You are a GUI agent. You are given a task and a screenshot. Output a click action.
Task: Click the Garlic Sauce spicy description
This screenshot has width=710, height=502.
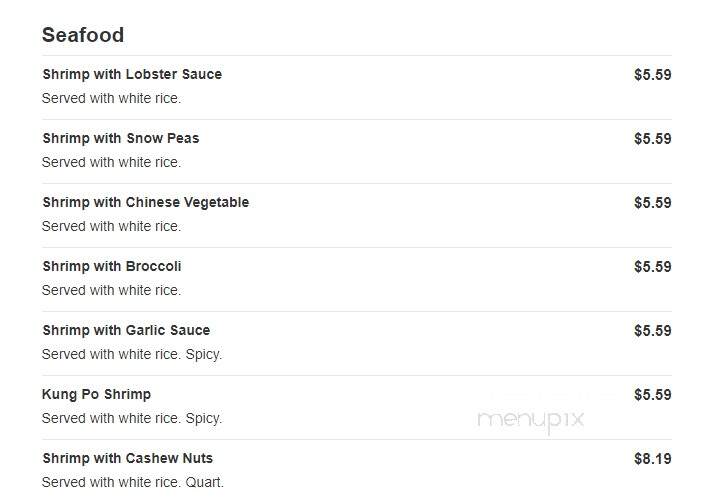(132, 354)
